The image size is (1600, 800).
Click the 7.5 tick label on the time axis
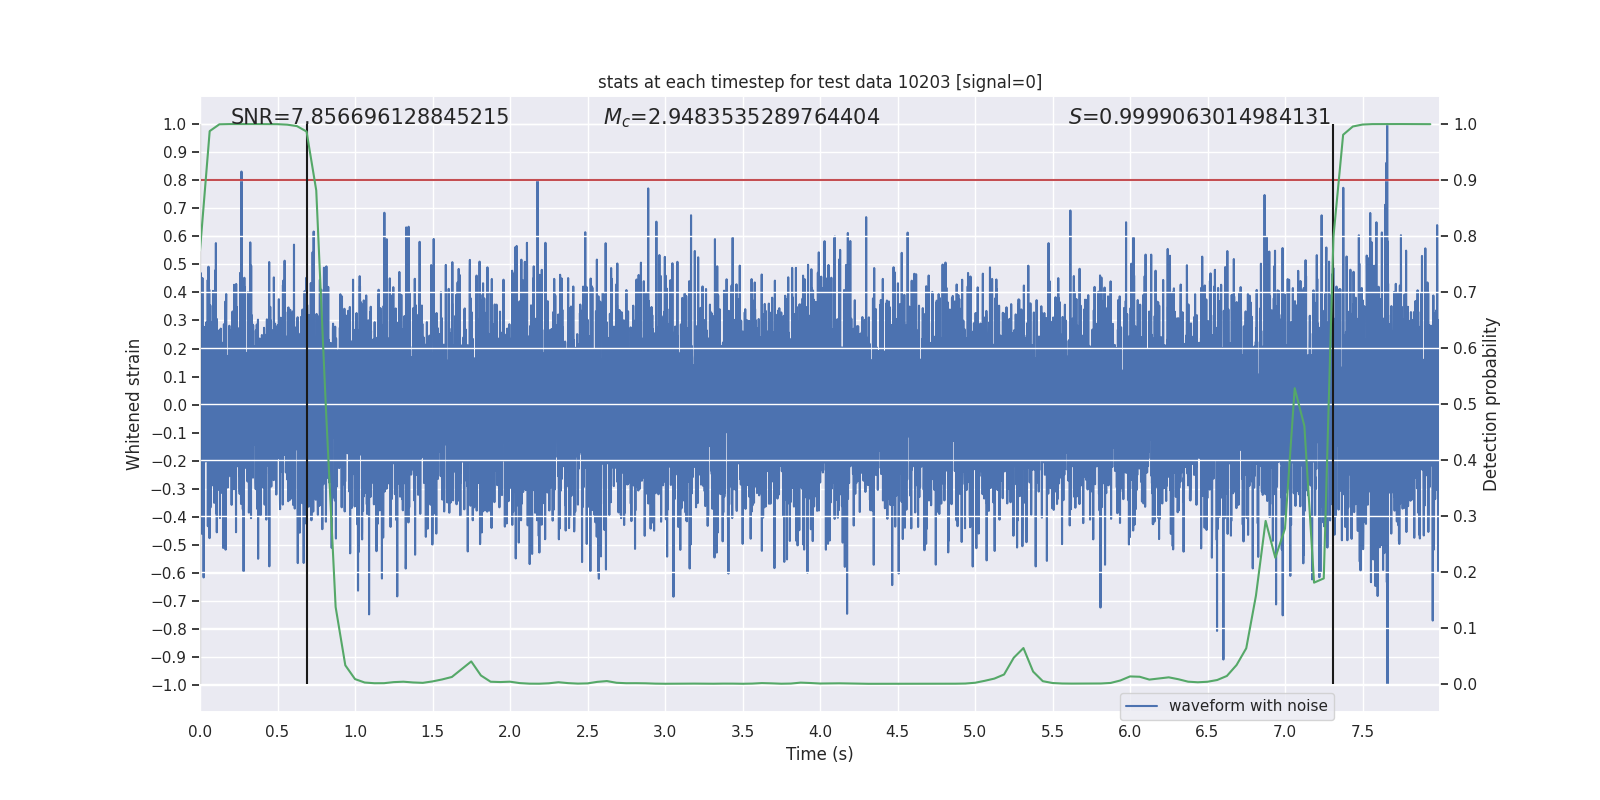(1362, 731)
